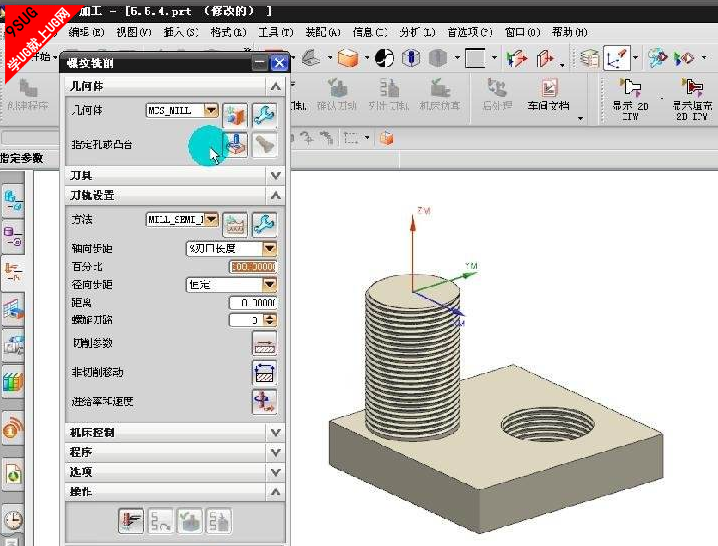Replay the tool path

[x=160, y=521]
